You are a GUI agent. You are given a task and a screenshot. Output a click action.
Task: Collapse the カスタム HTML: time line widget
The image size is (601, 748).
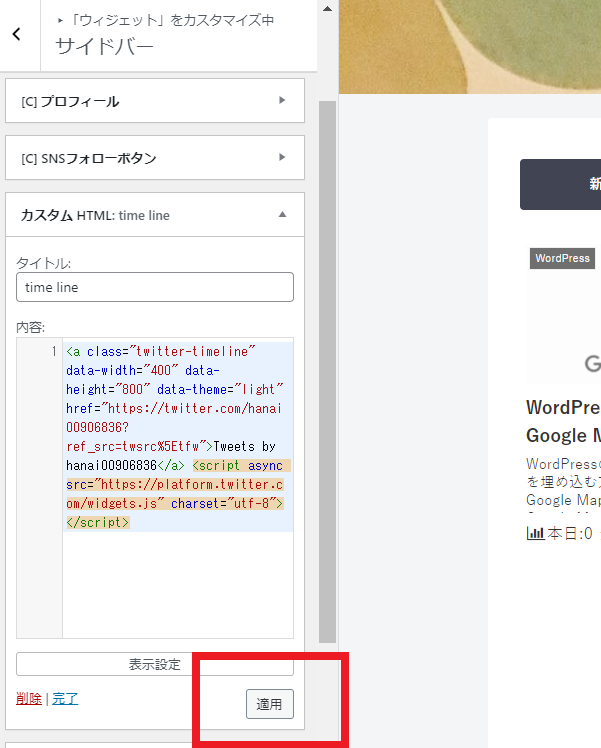tap(155, 215)
